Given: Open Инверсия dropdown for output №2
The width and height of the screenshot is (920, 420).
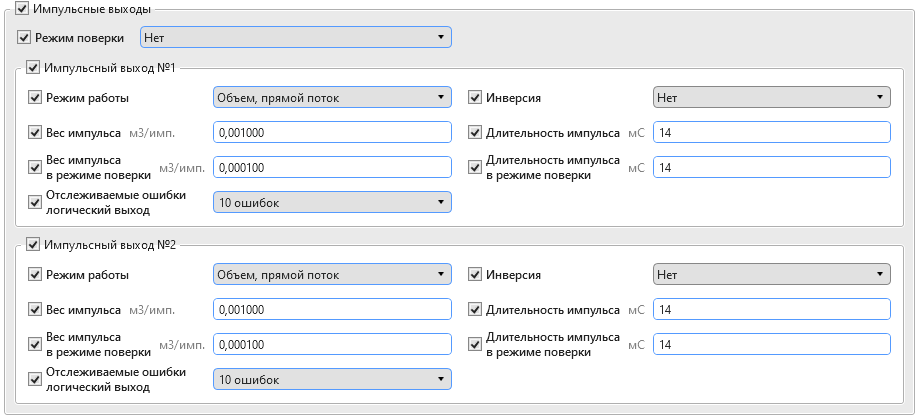Looking at the screenshot, I should [772, 274].
